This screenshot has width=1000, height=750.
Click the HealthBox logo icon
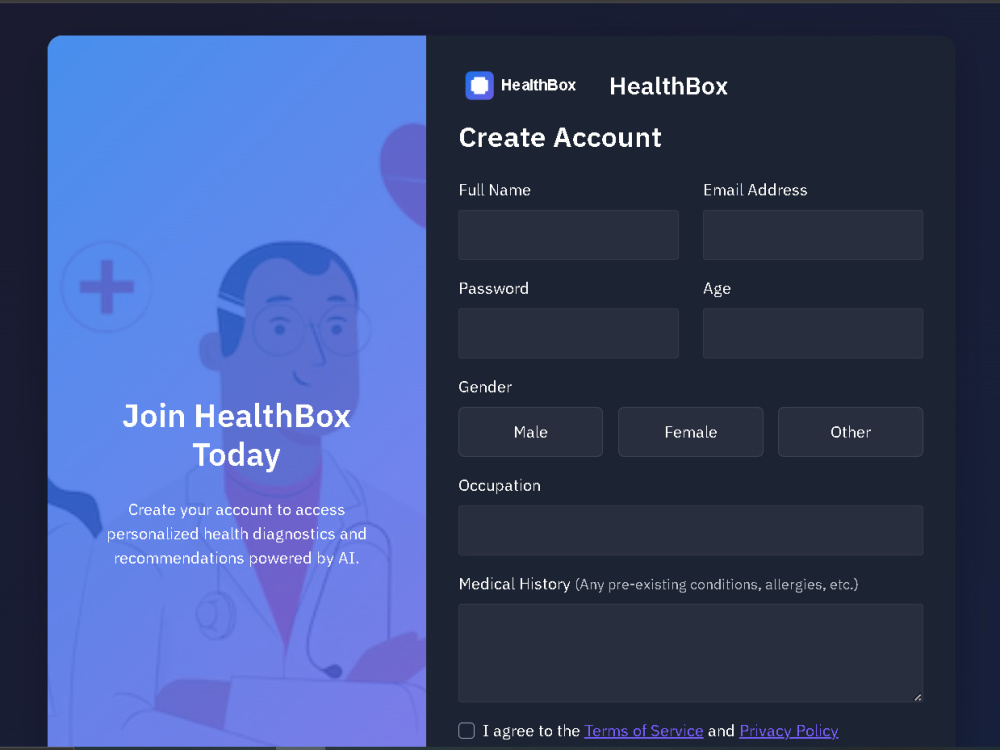pyautogui.click(x=479, y=85)
